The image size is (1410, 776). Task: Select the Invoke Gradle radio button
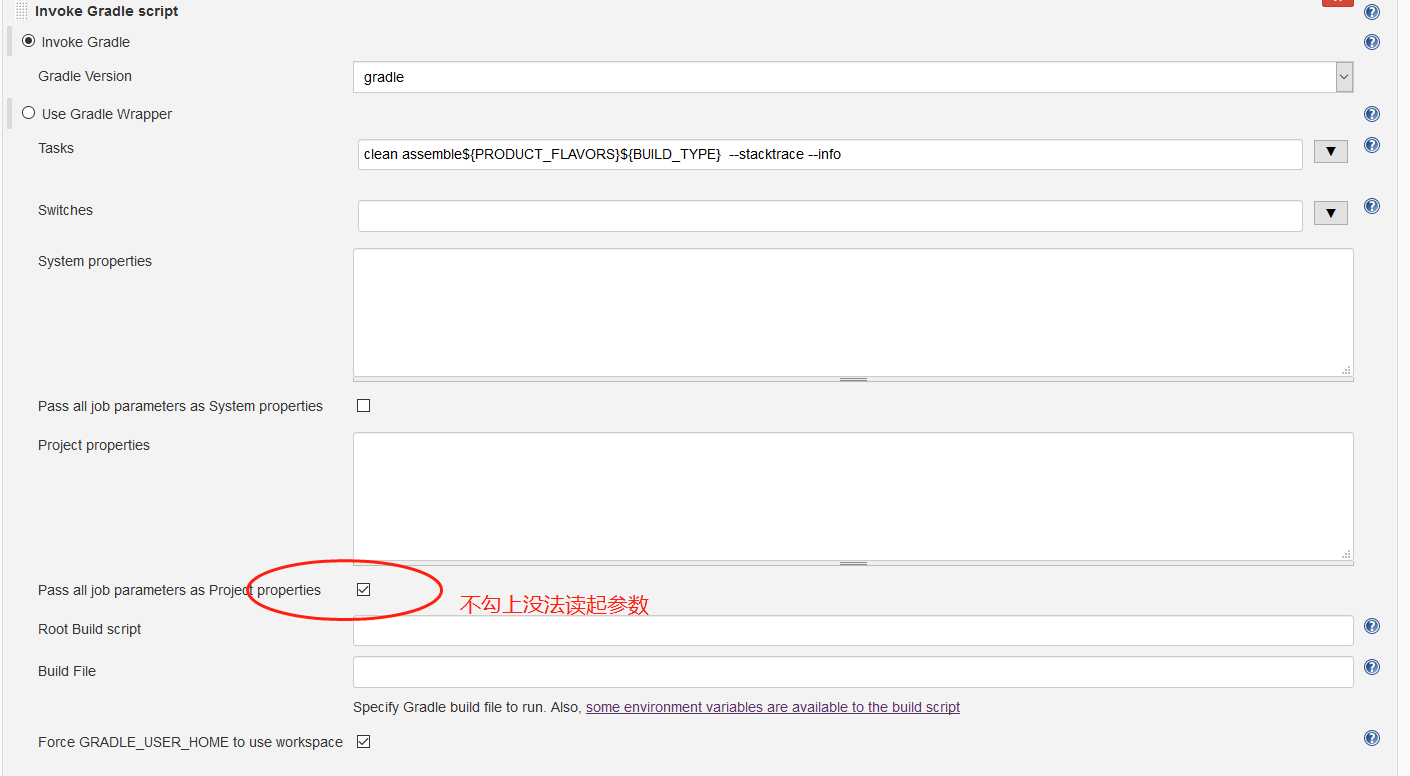[28, 41]
